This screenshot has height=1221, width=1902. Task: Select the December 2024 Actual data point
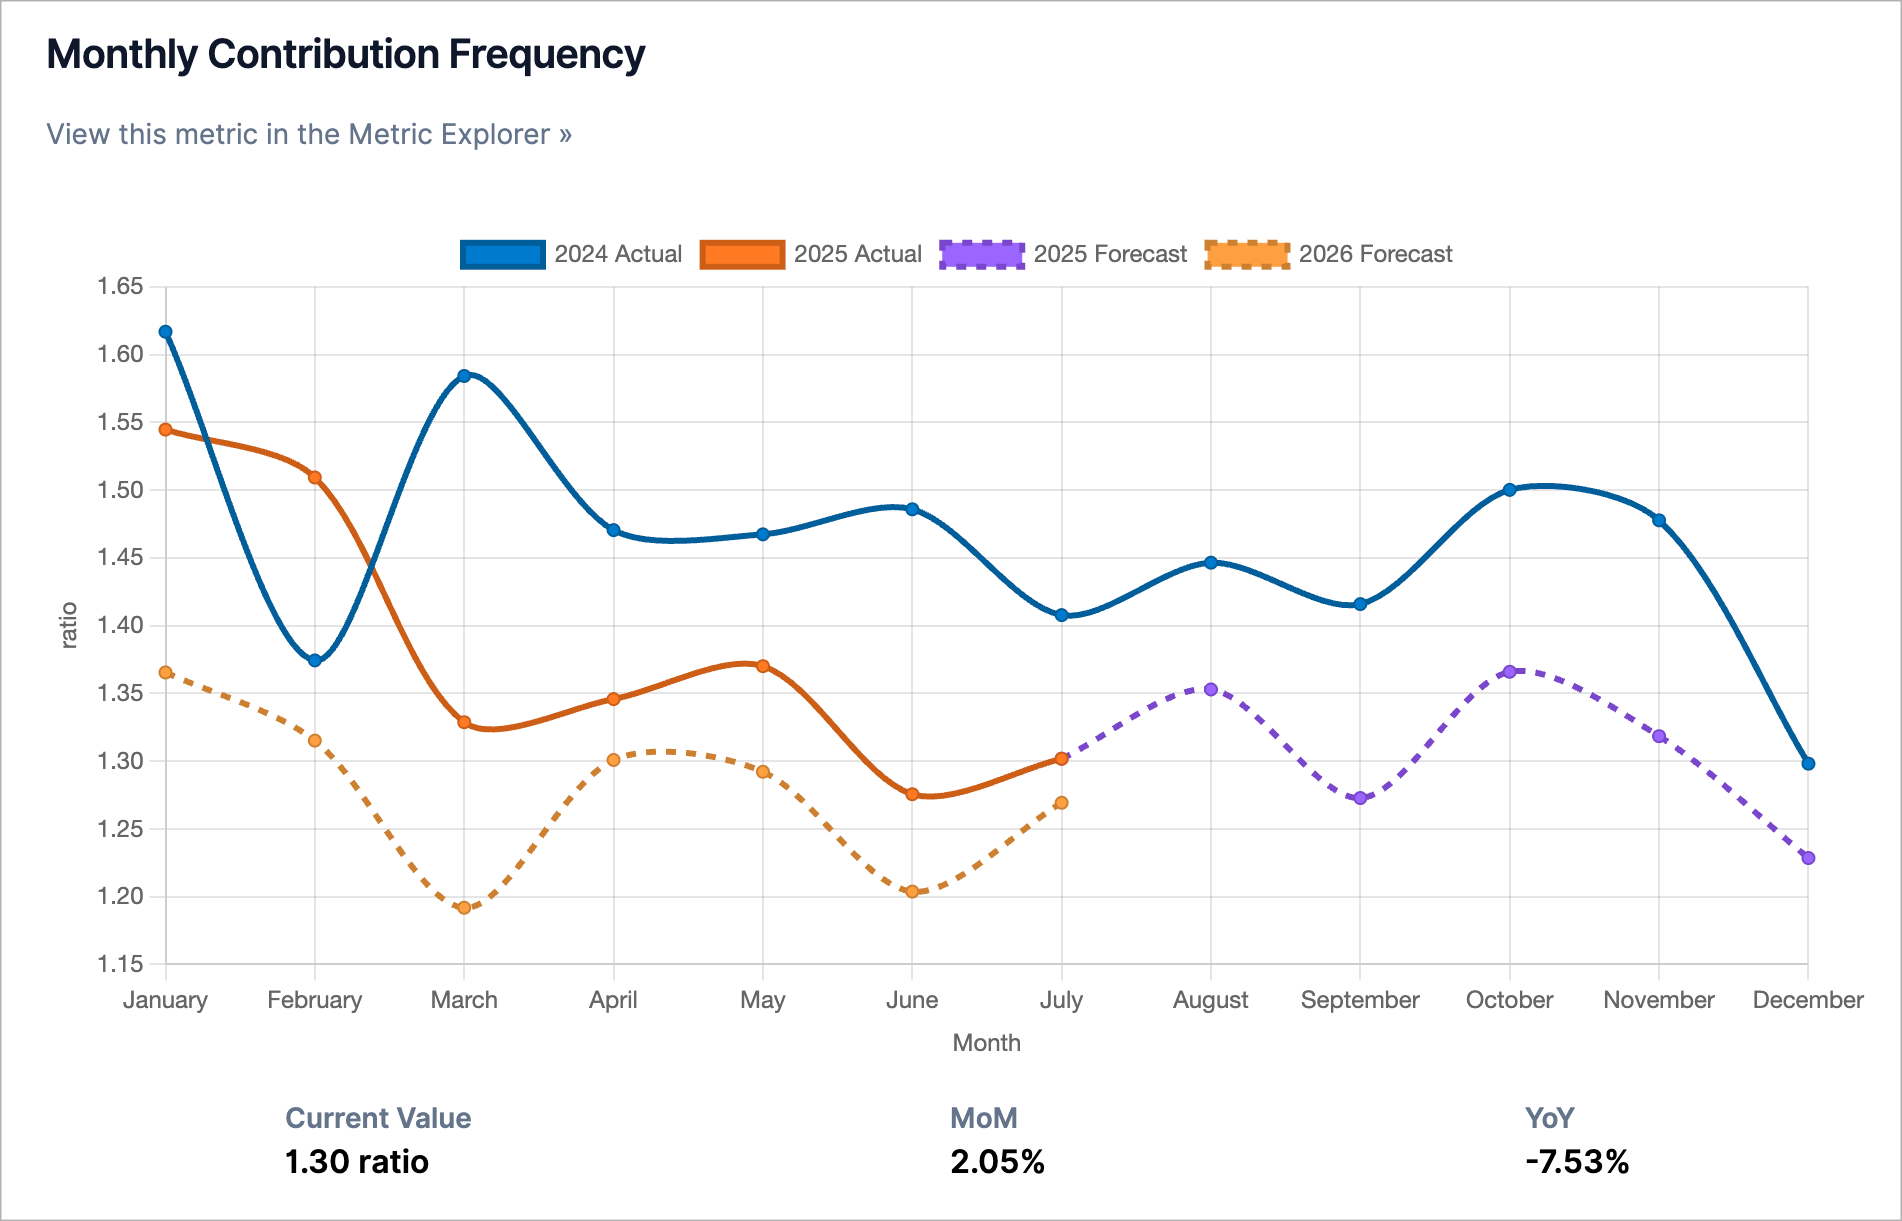(1808, 764)
